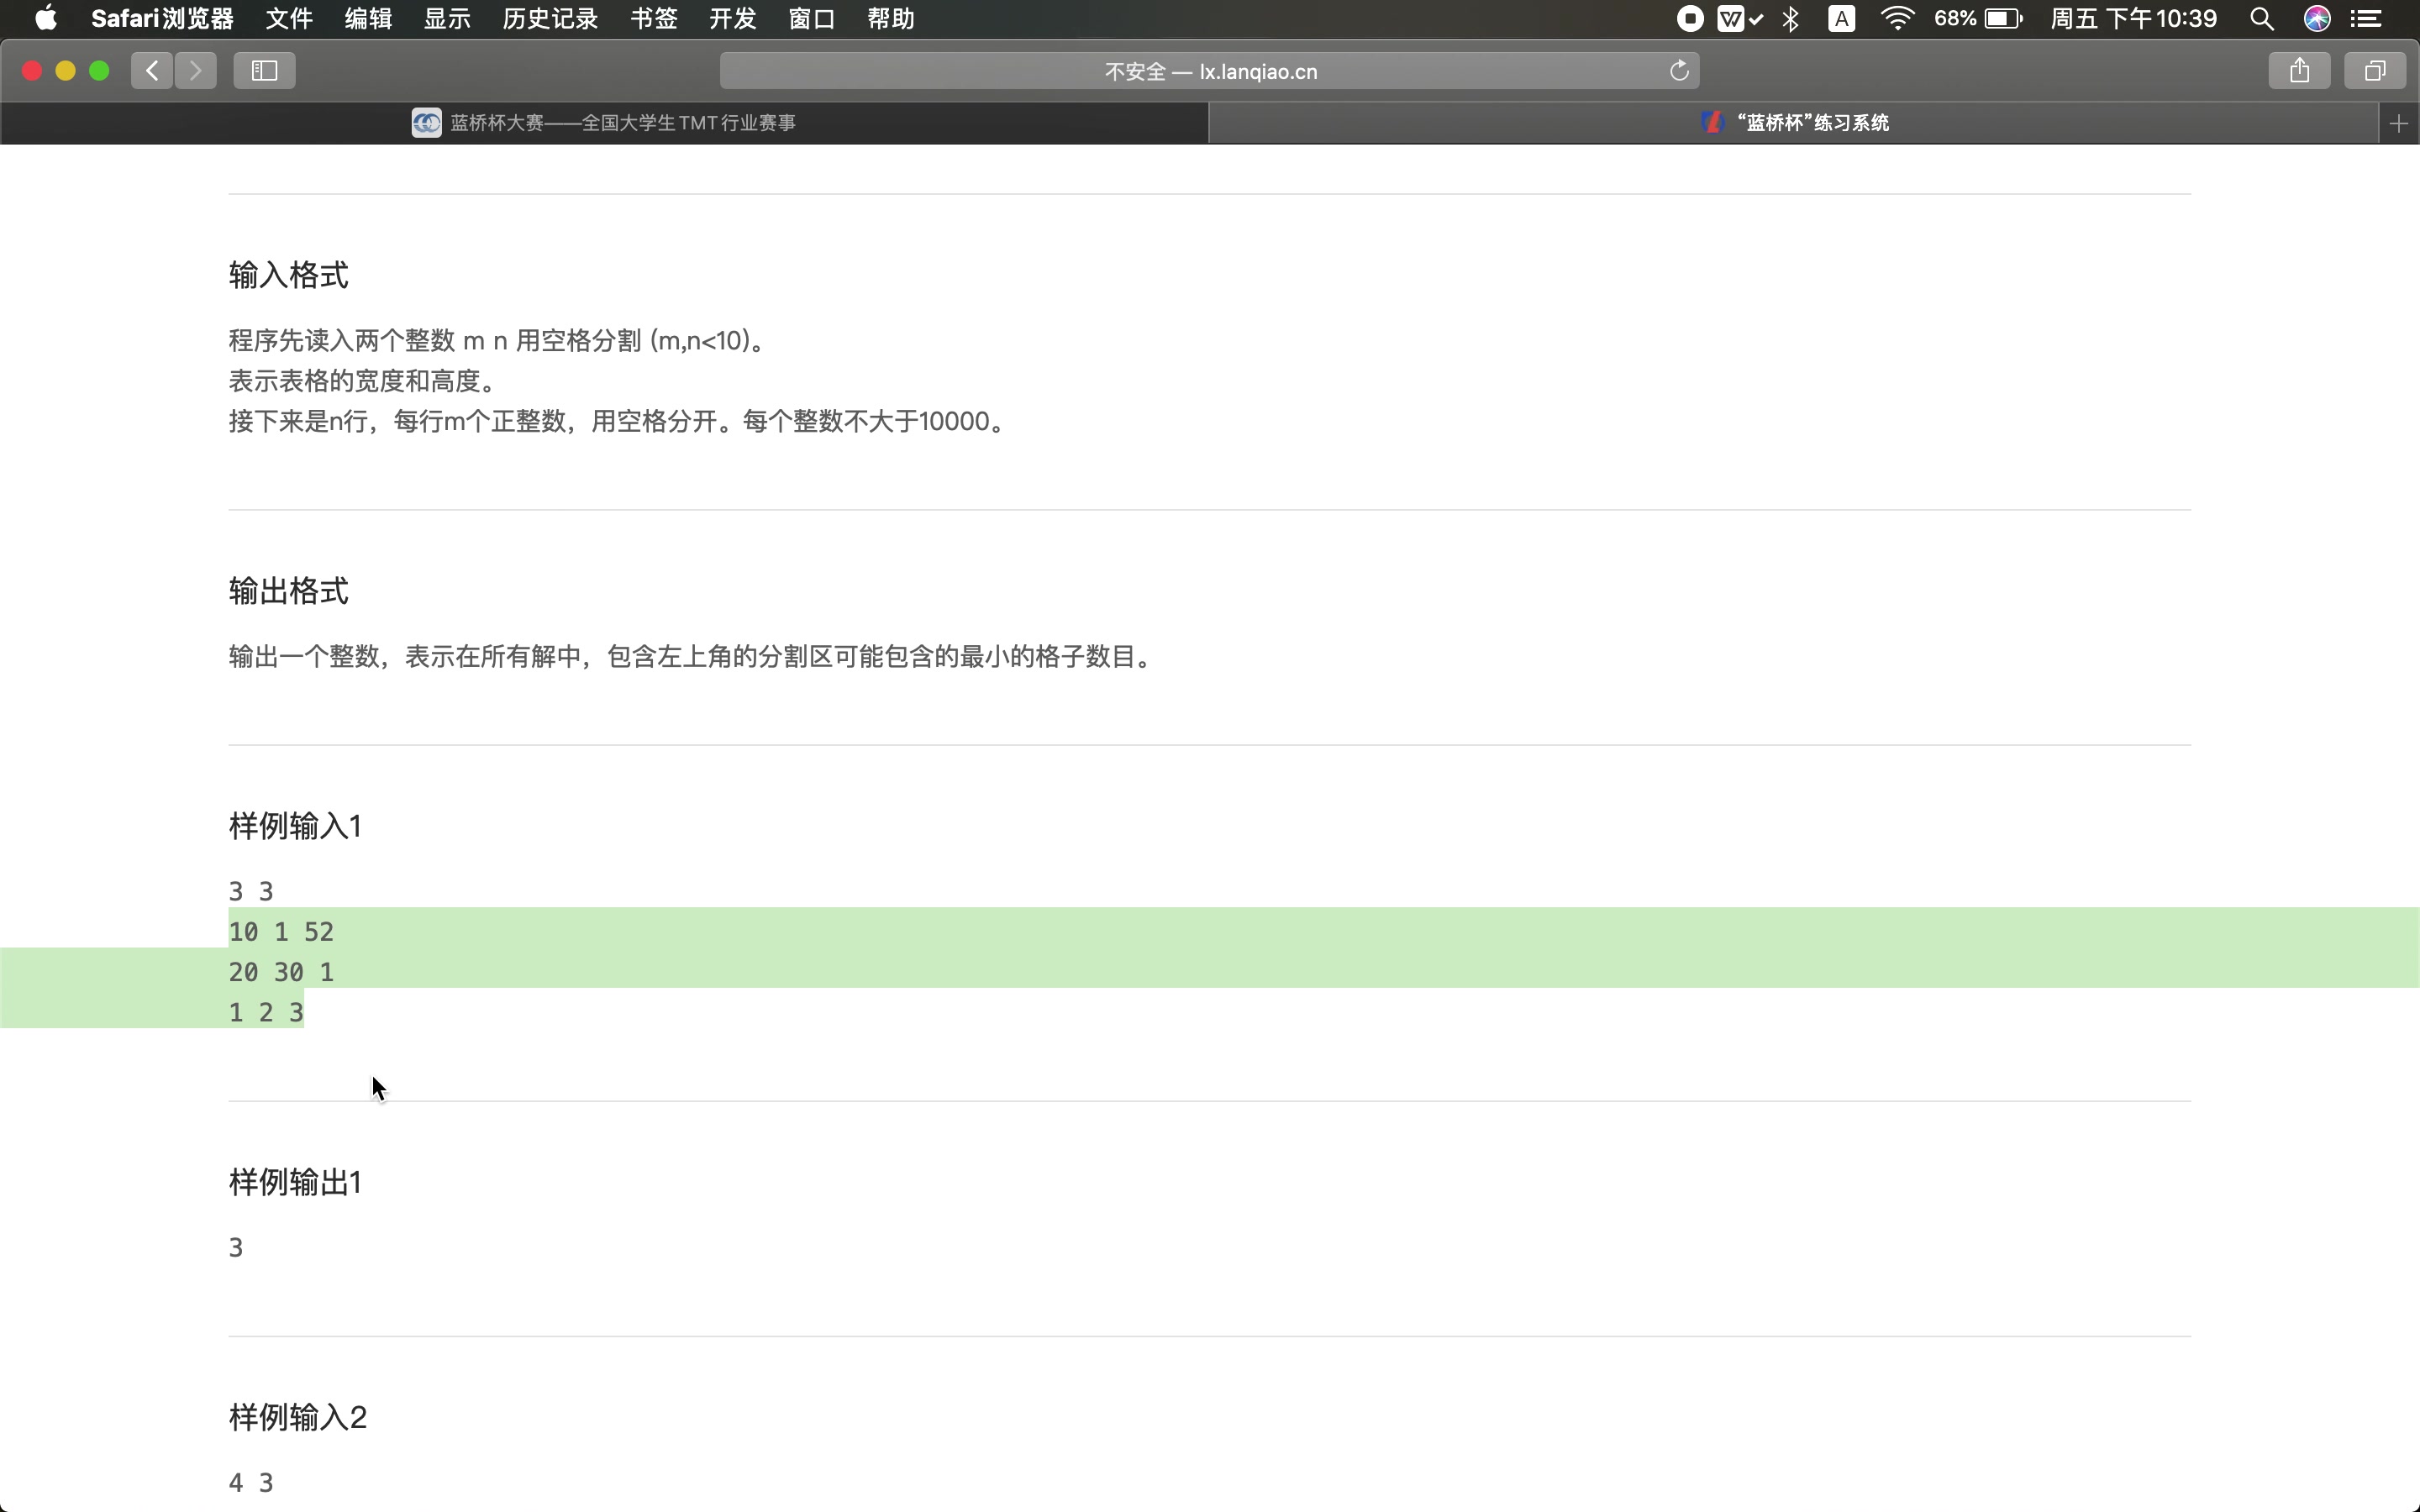Open Spotlight search
Viewport: 2420px width, 1512px height.
point(2262,18)
